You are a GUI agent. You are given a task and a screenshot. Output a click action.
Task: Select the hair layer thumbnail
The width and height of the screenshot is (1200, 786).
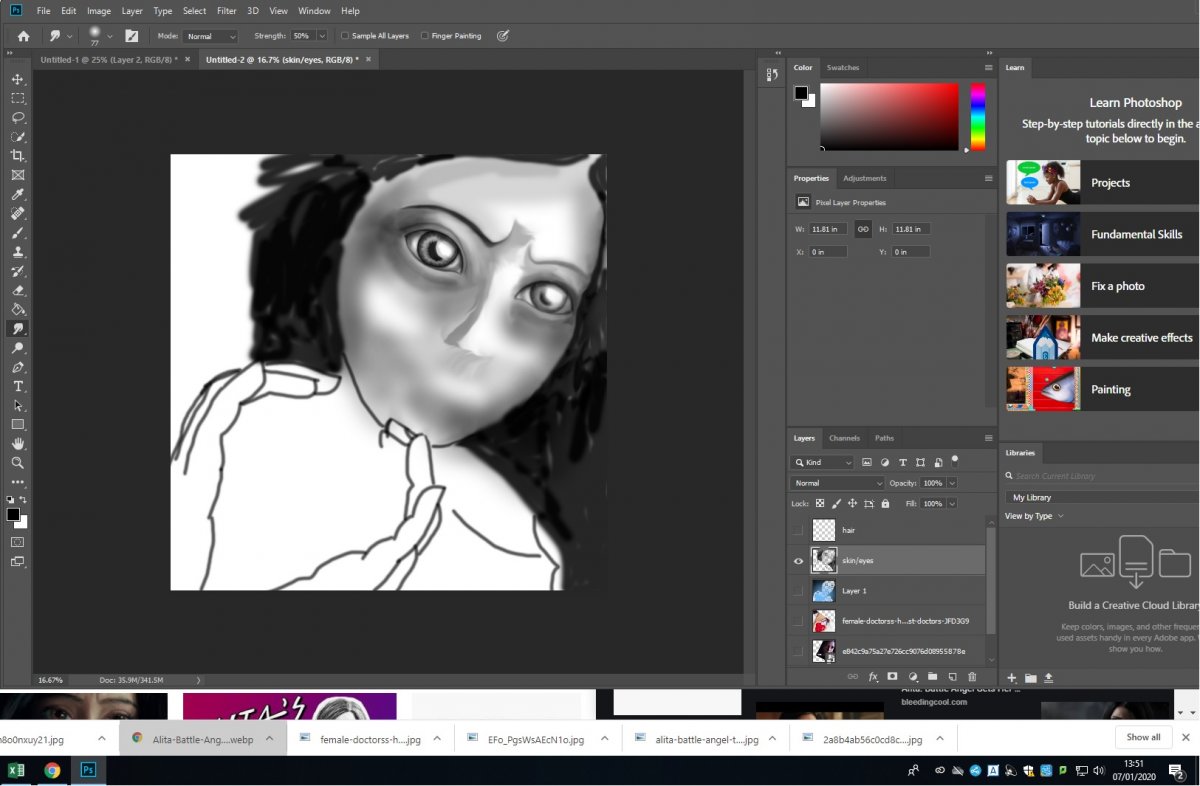point(824,530)
